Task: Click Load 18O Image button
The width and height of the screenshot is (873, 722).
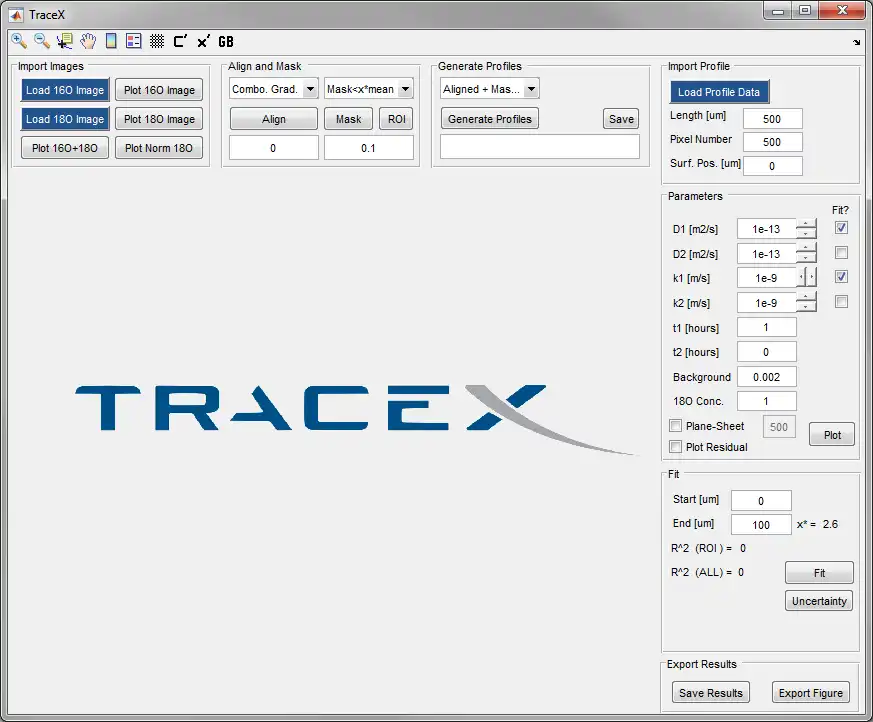Action: (x=65, y=119)
